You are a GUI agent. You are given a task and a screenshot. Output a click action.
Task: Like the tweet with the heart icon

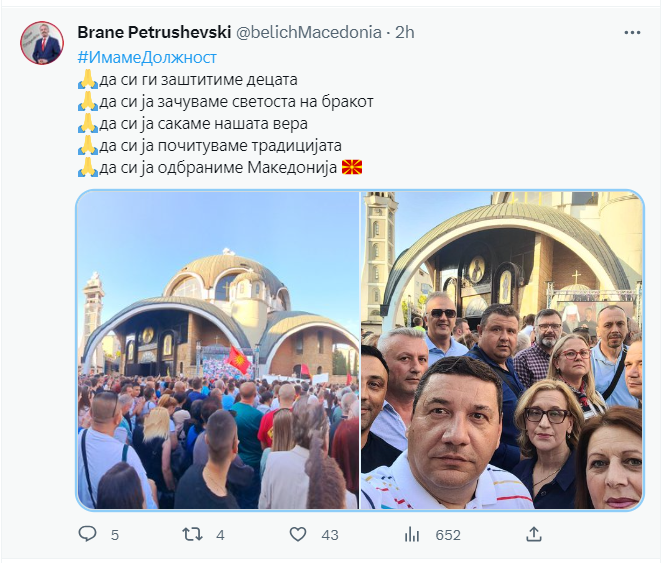(298, 534)
